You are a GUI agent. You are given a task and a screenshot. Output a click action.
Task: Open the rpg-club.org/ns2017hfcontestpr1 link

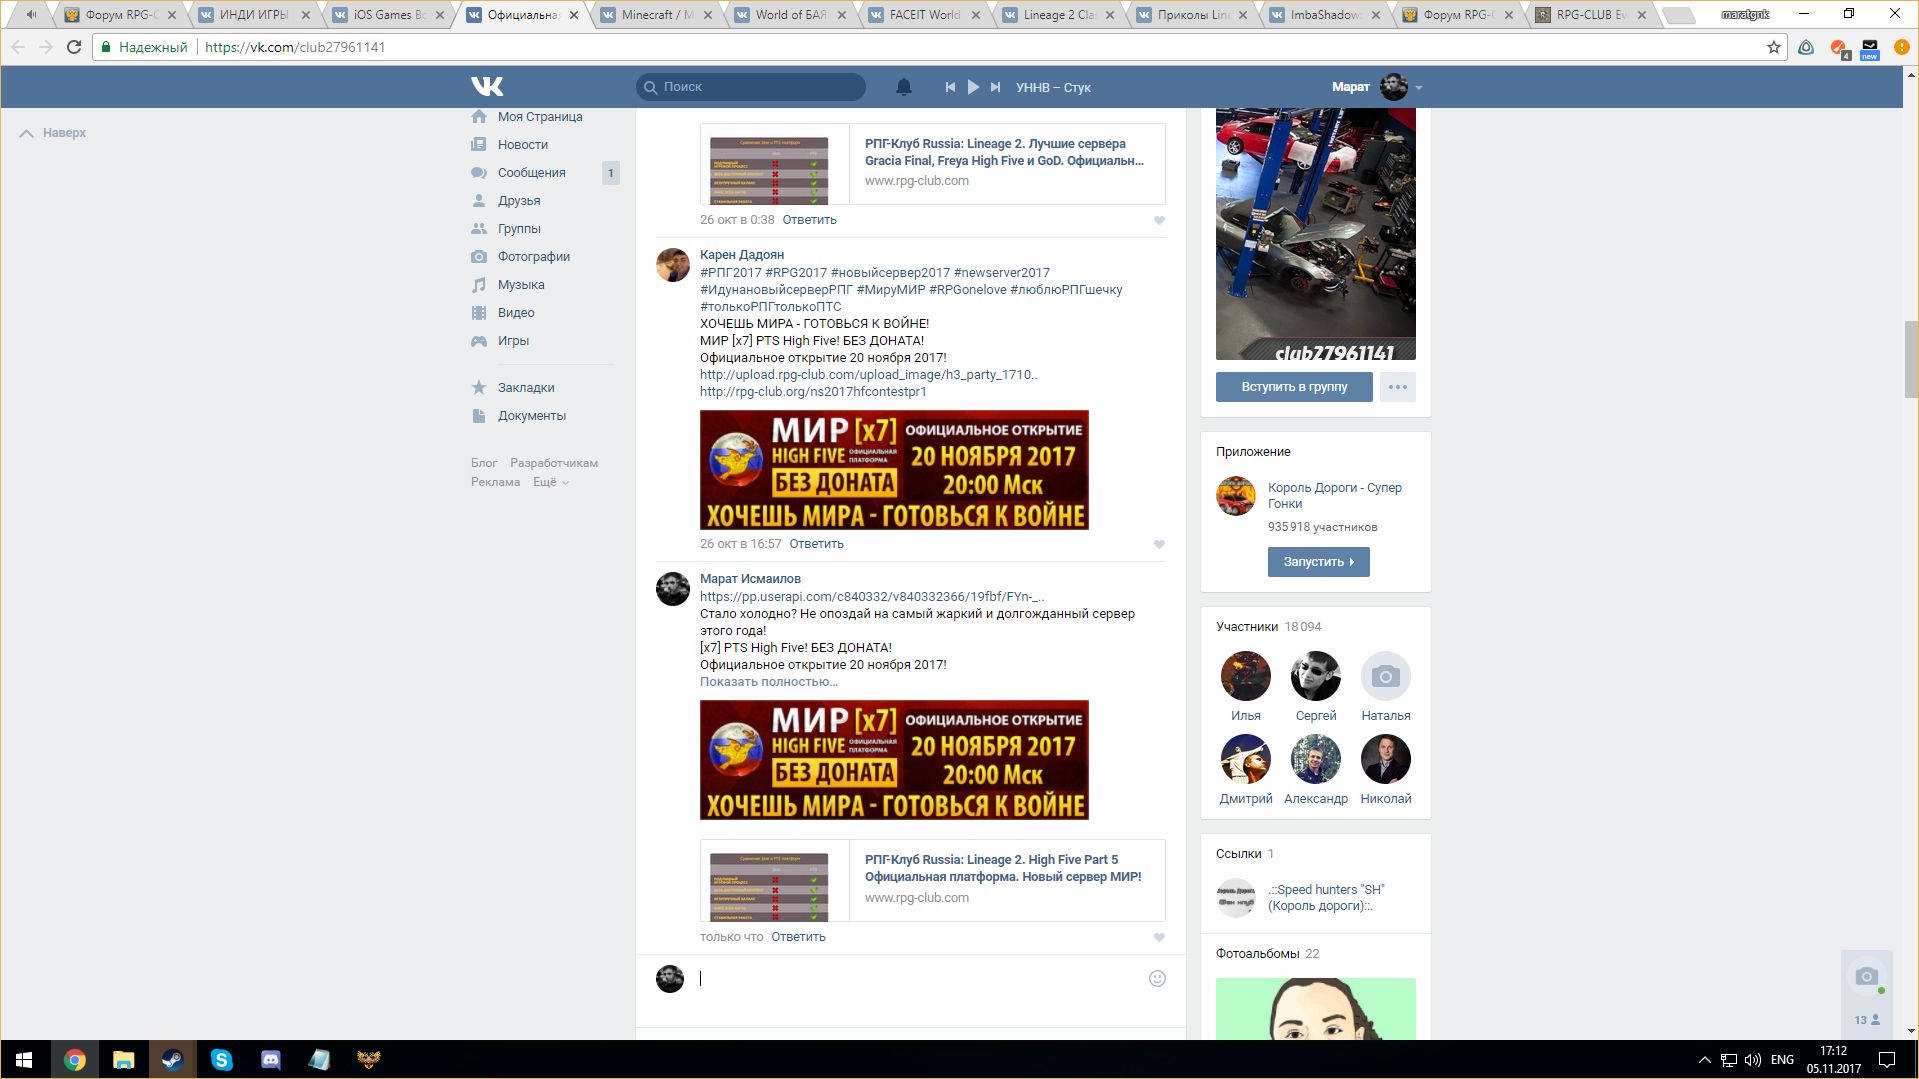pos(813,392)
